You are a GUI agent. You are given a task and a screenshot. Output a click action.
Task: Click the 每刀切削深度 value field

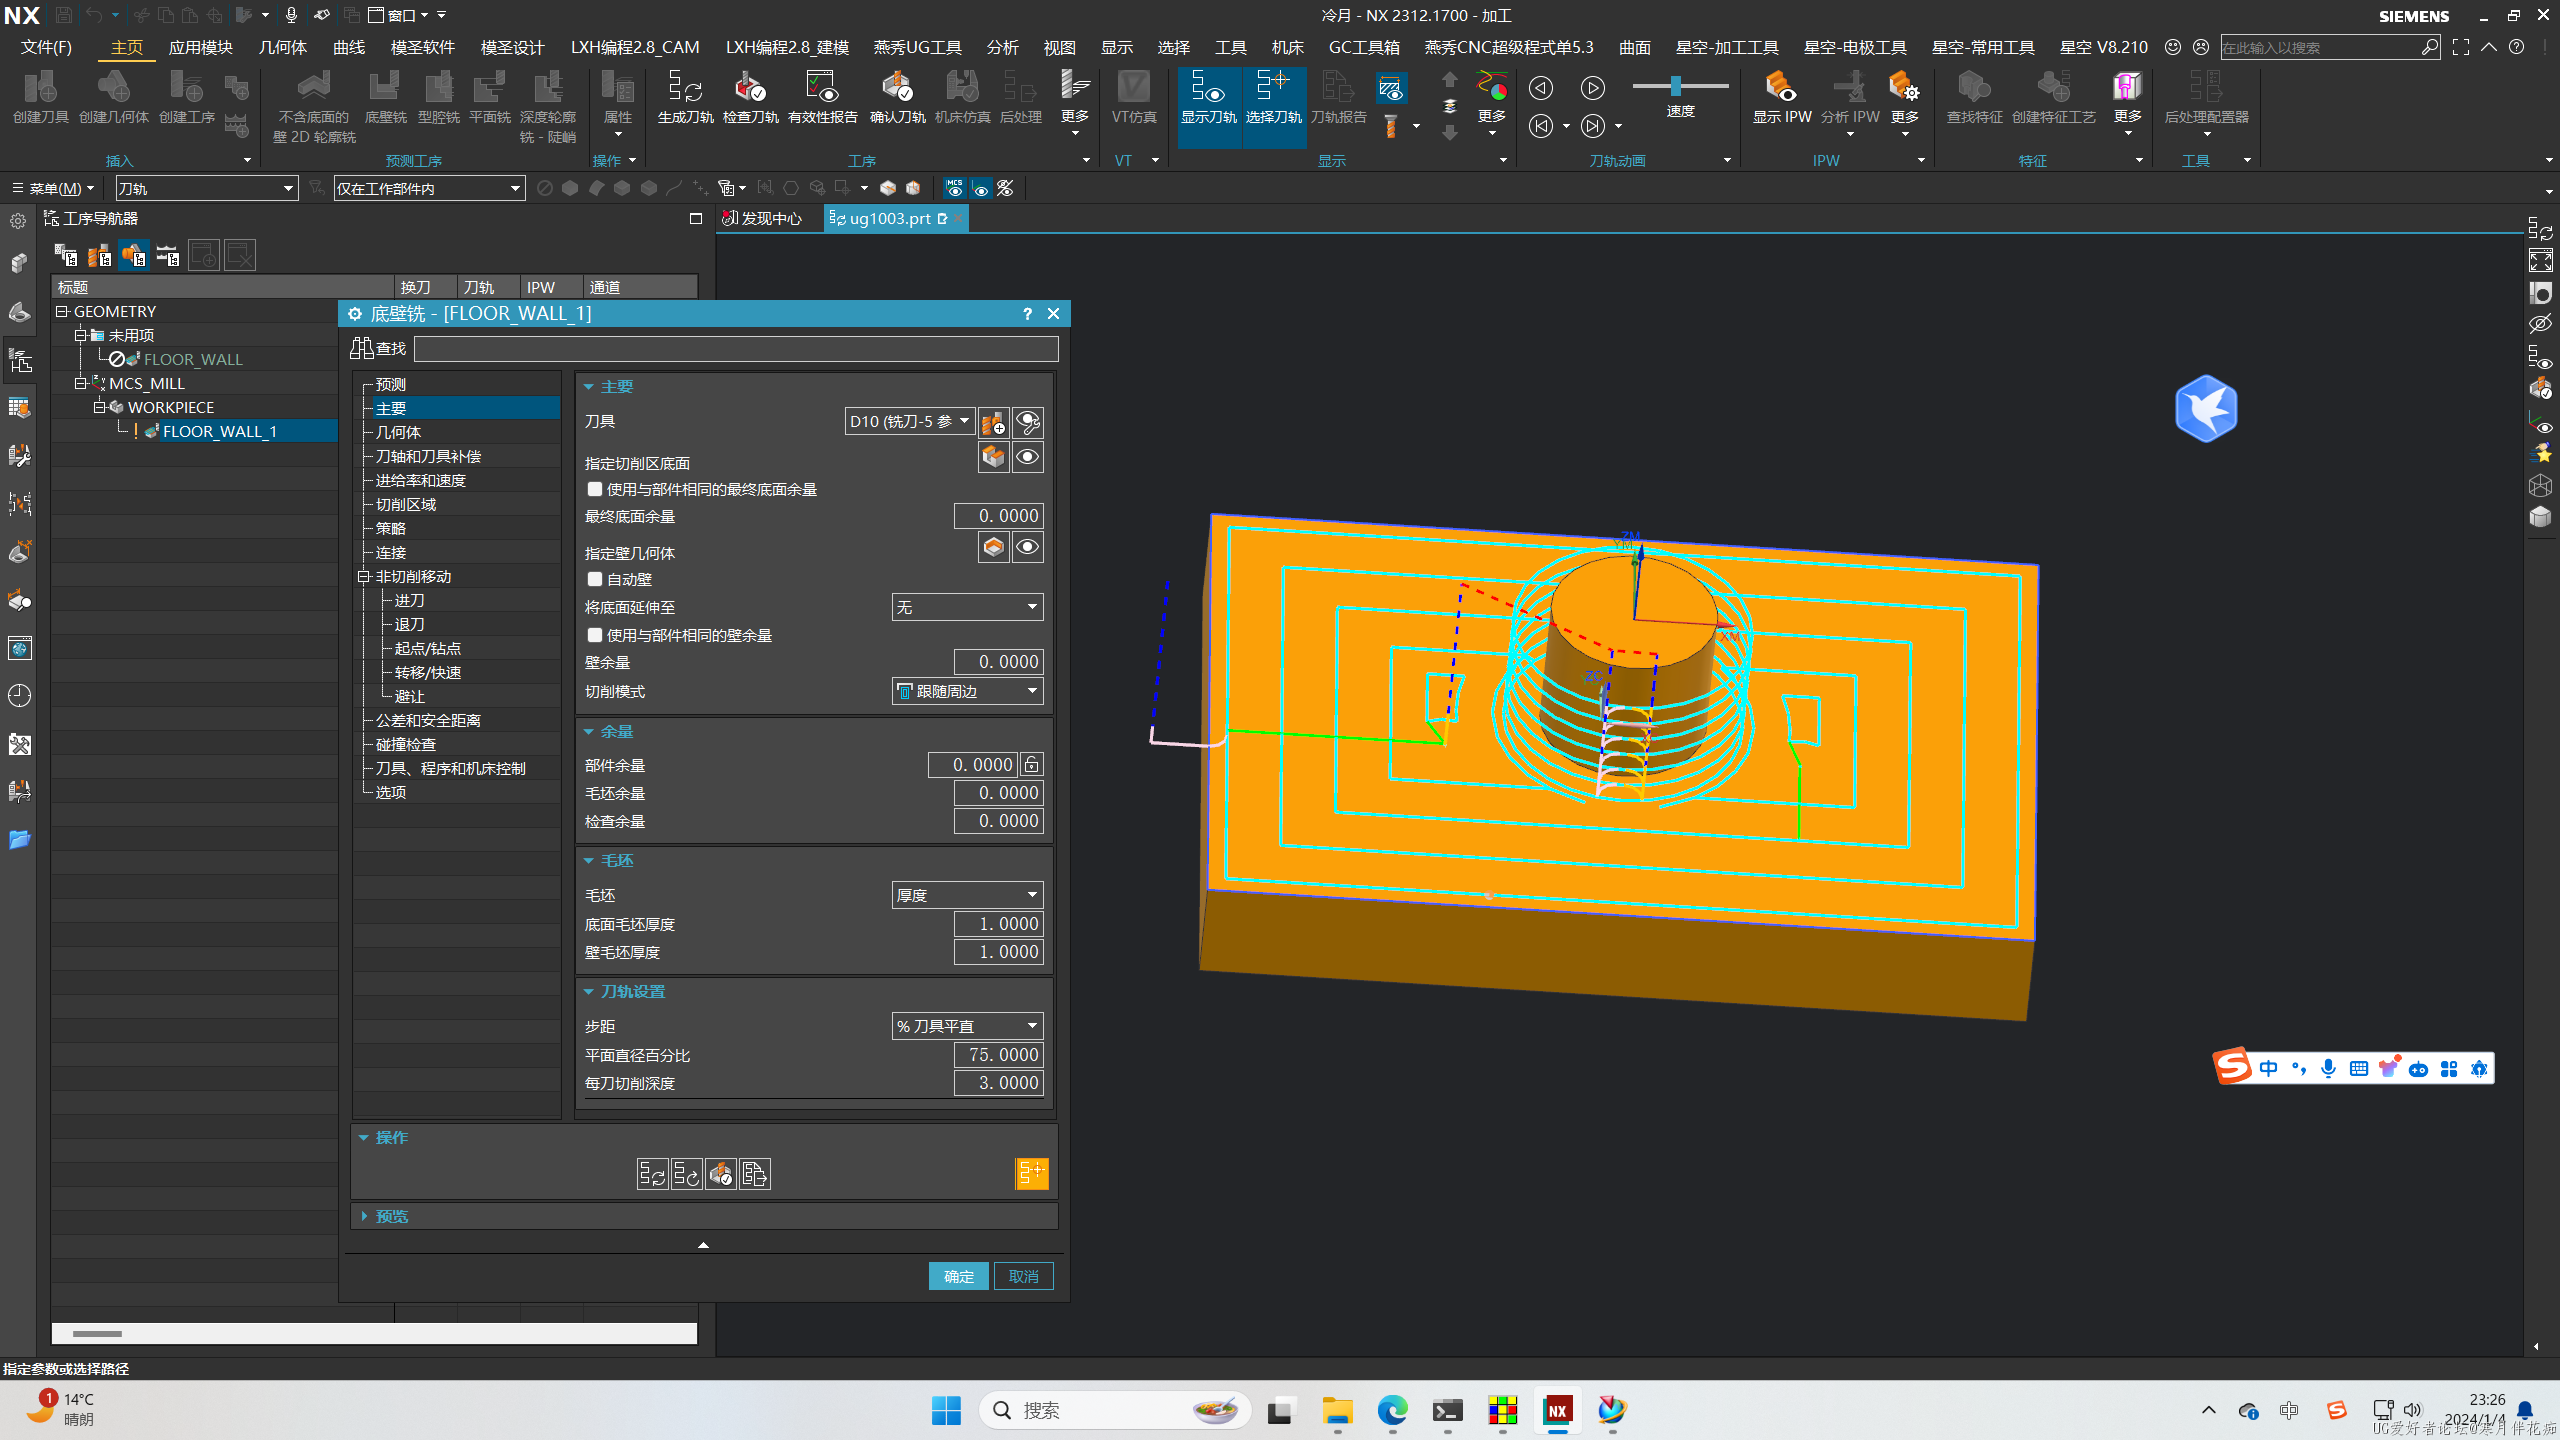998,1083
